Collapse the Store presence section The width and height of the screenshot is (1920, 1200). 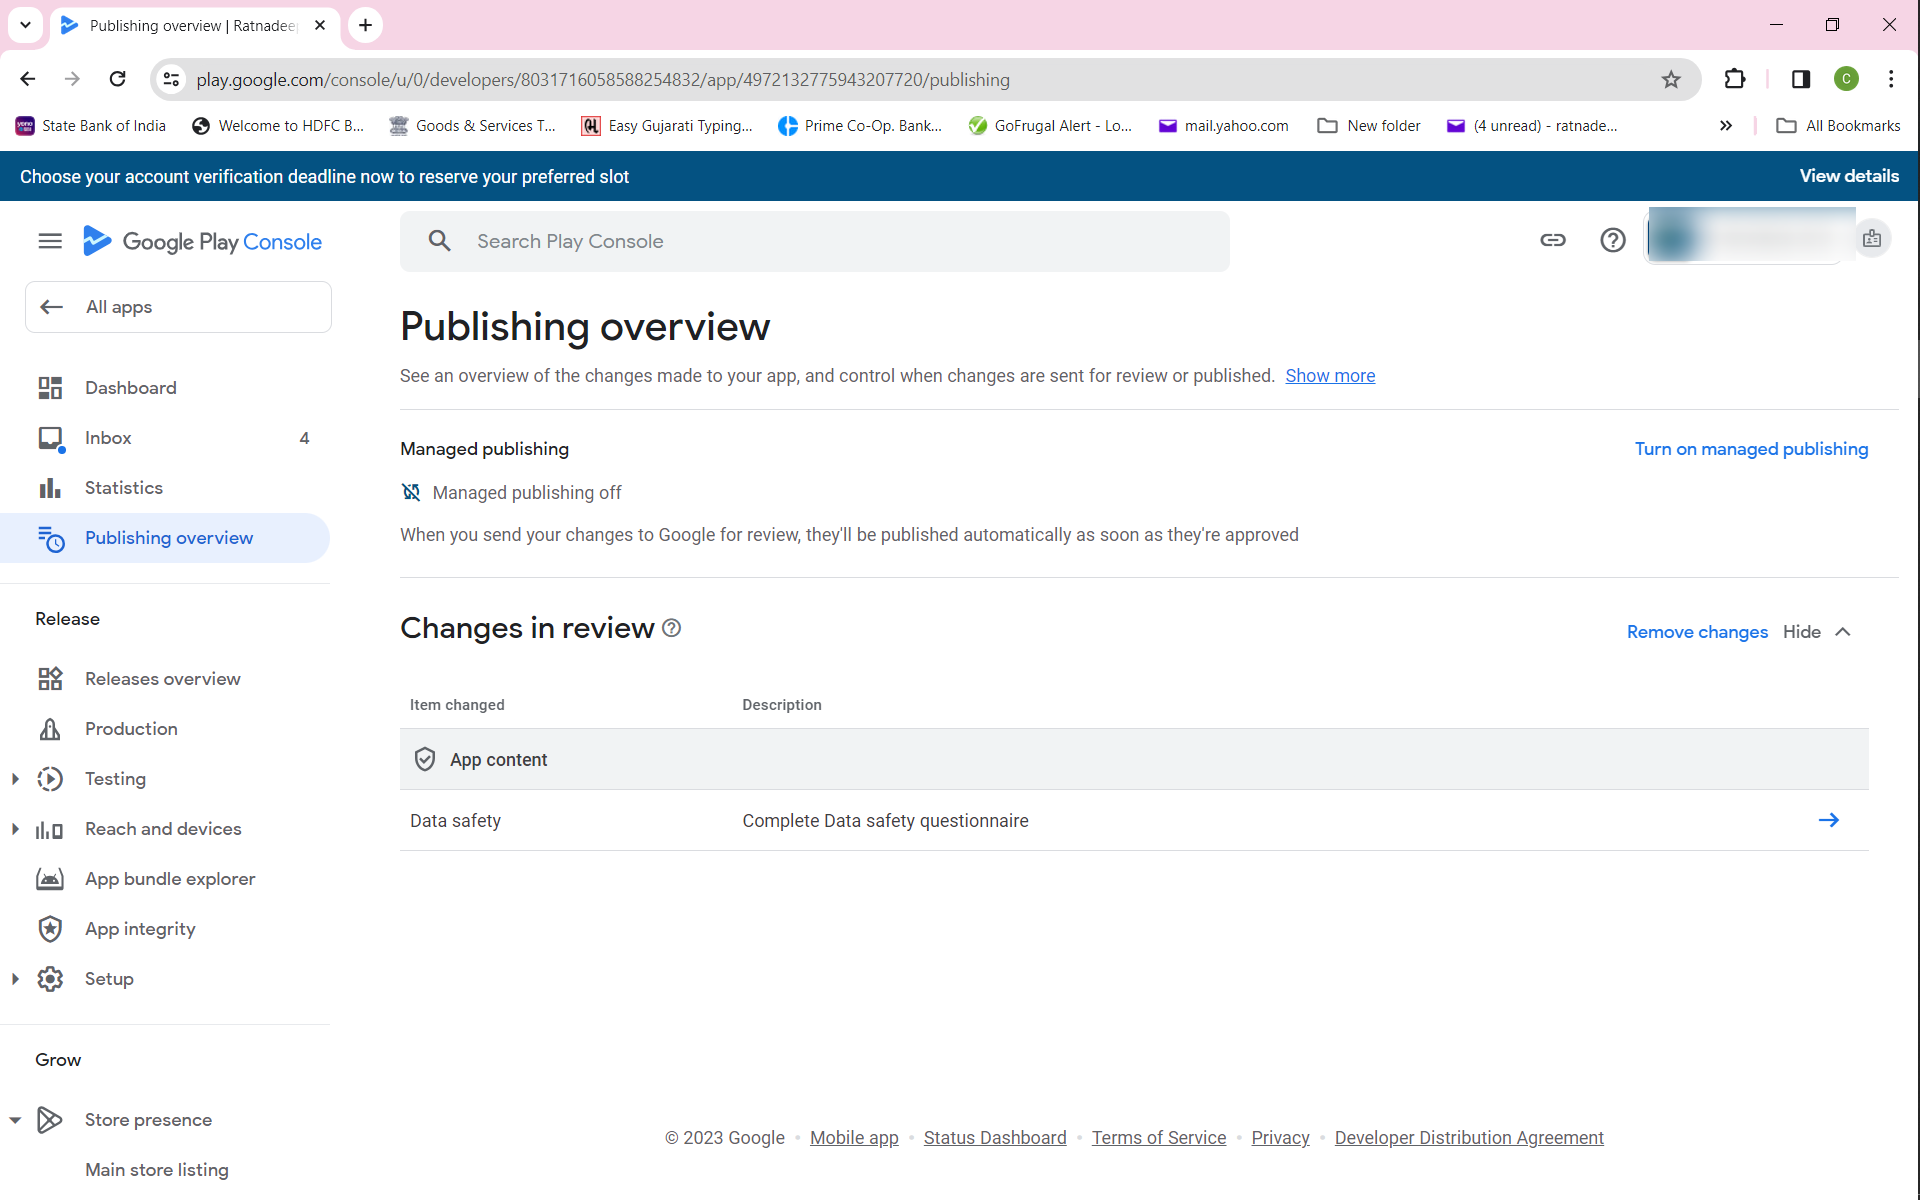tap(15, 1120)
